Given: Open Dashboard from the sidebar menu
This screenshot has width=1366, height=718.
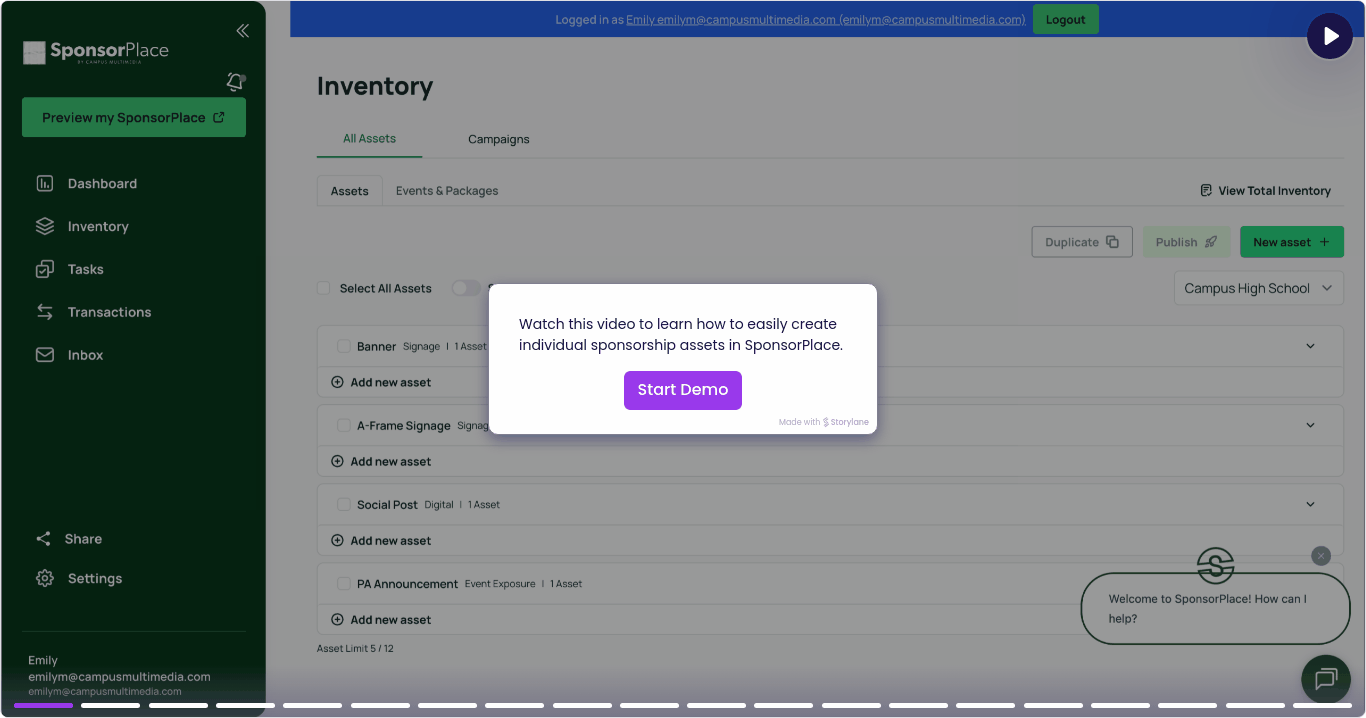Looking at the screenshot, I should pyautogui.click(x=102, y=184).
